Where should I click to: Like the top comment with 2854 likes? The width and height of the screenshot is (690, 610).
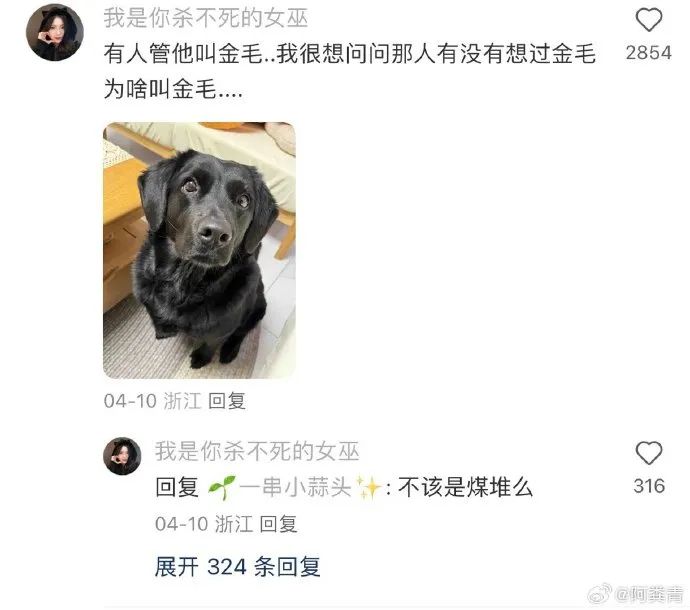[649, 20]
